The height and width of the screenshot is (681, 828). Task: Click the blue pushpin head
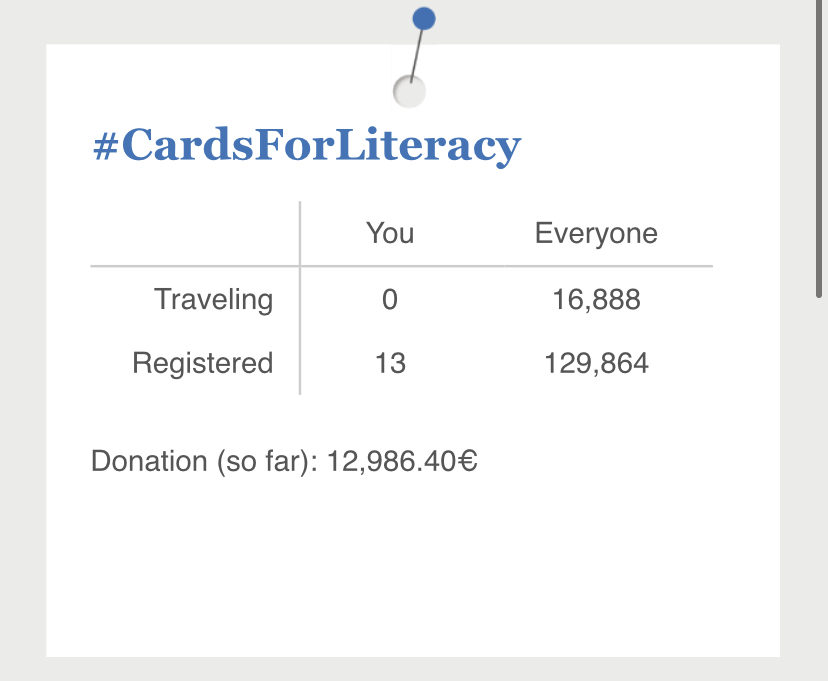[424, 18]
